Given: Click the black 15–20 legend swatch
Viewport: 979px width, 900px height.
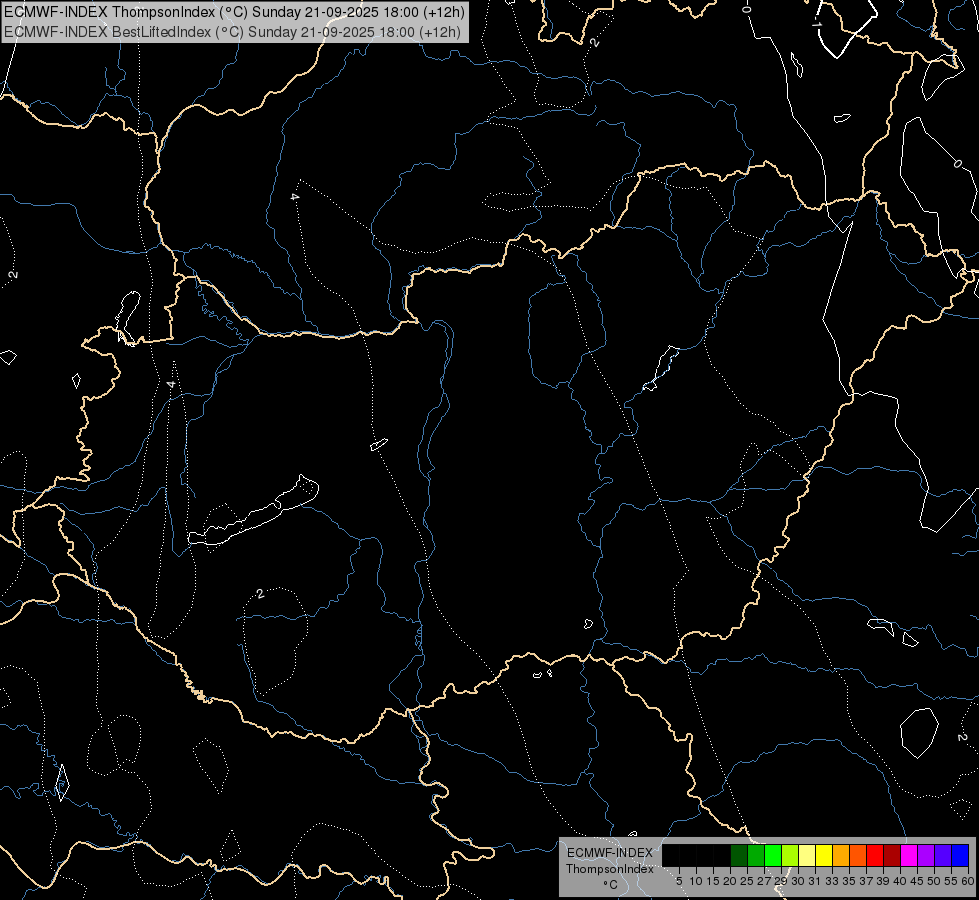Looking at the screenshot, I should pyautogui.click(x=722, y=855).
